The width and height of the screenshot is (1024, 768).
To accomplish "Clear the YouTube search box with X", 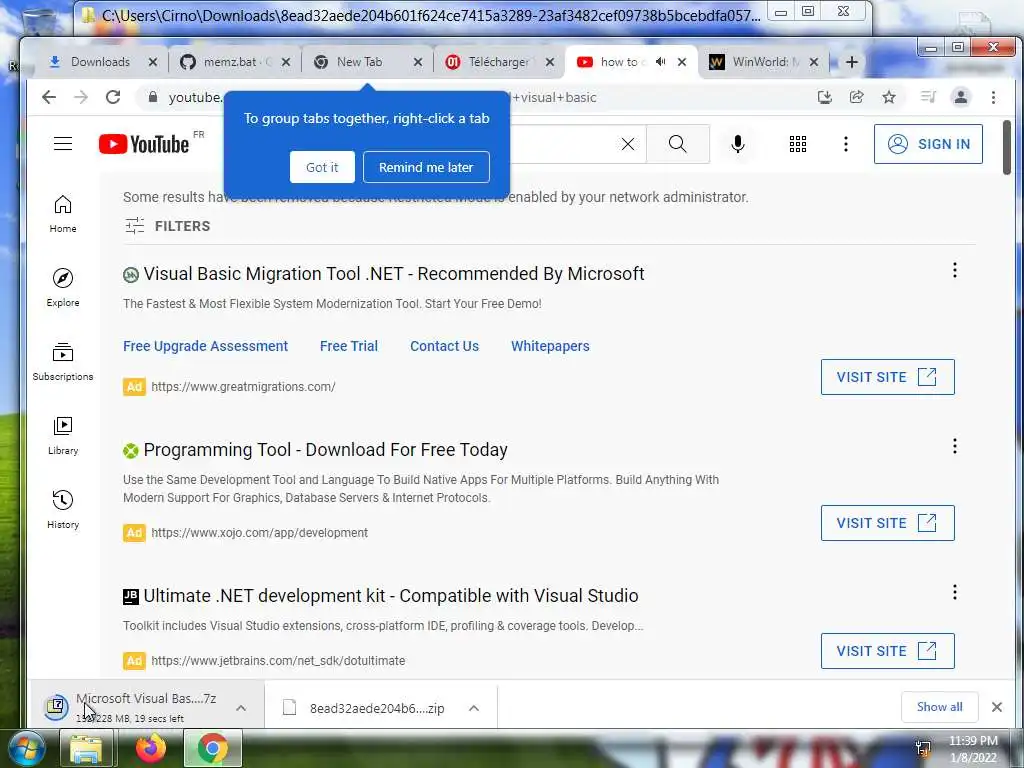I will (x=628, y=144).
